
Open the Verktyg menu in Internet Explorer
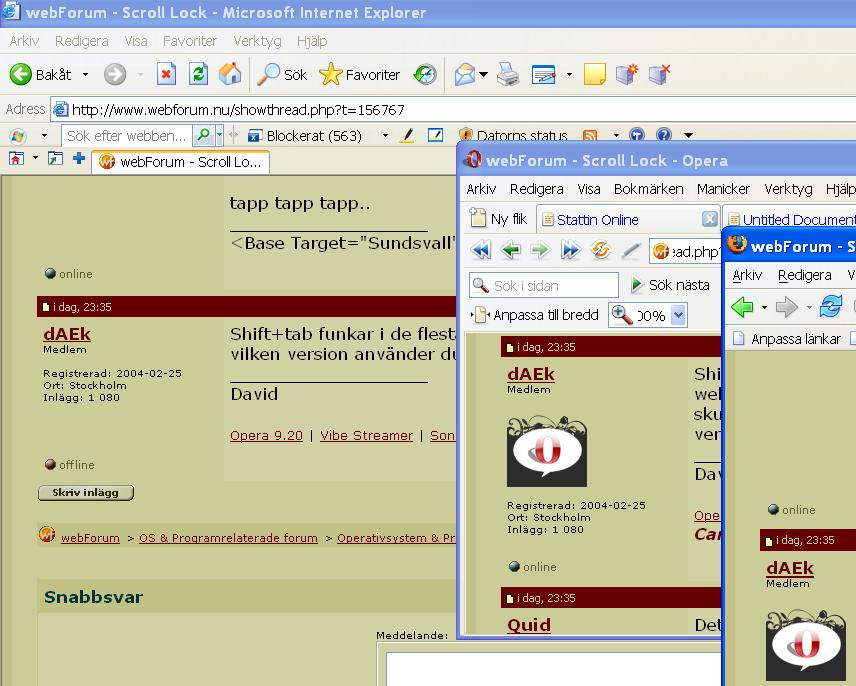pos(257,41)
